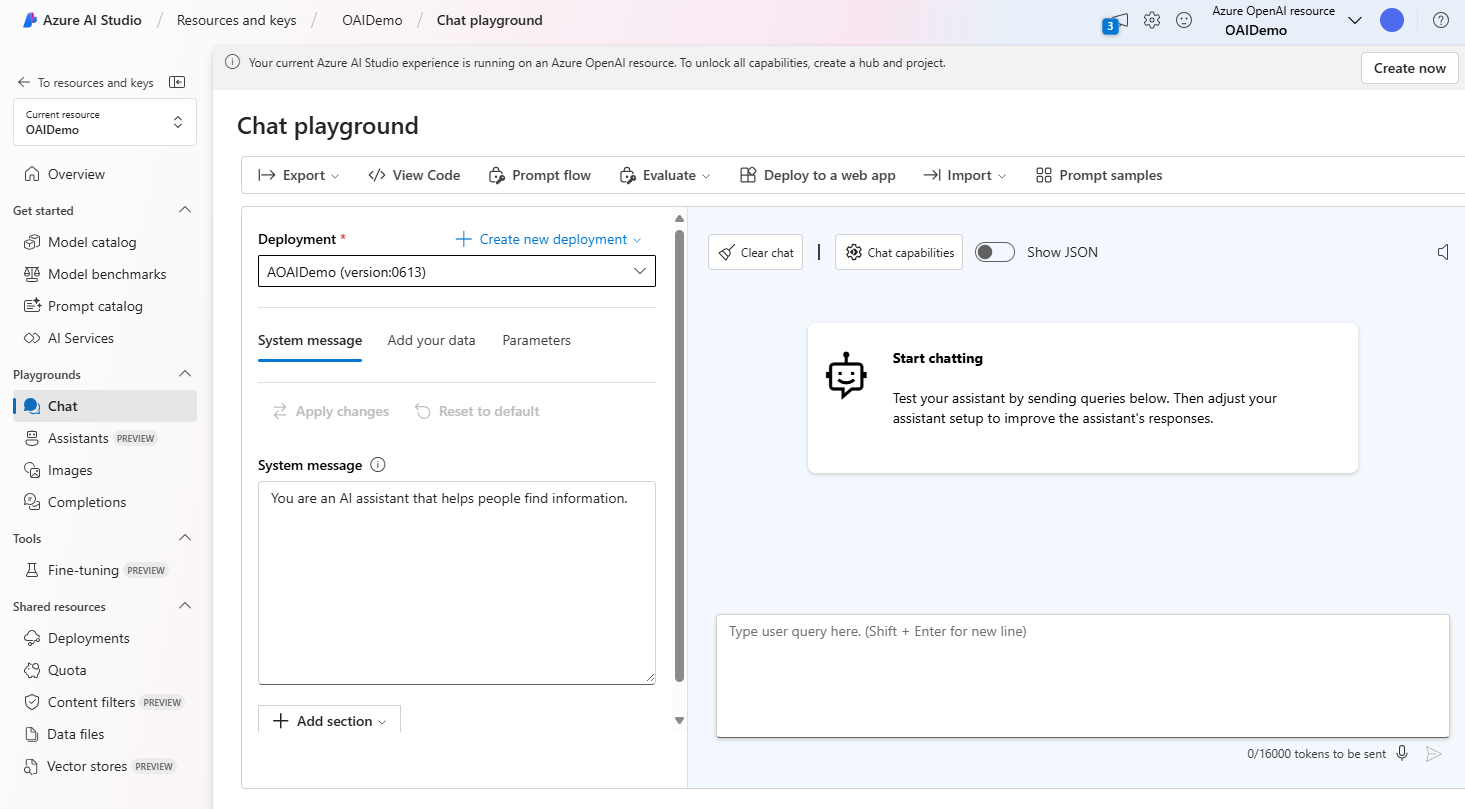Collapse the Playgrounds sidebar section
1465x809 pixels.
(185, 374)
